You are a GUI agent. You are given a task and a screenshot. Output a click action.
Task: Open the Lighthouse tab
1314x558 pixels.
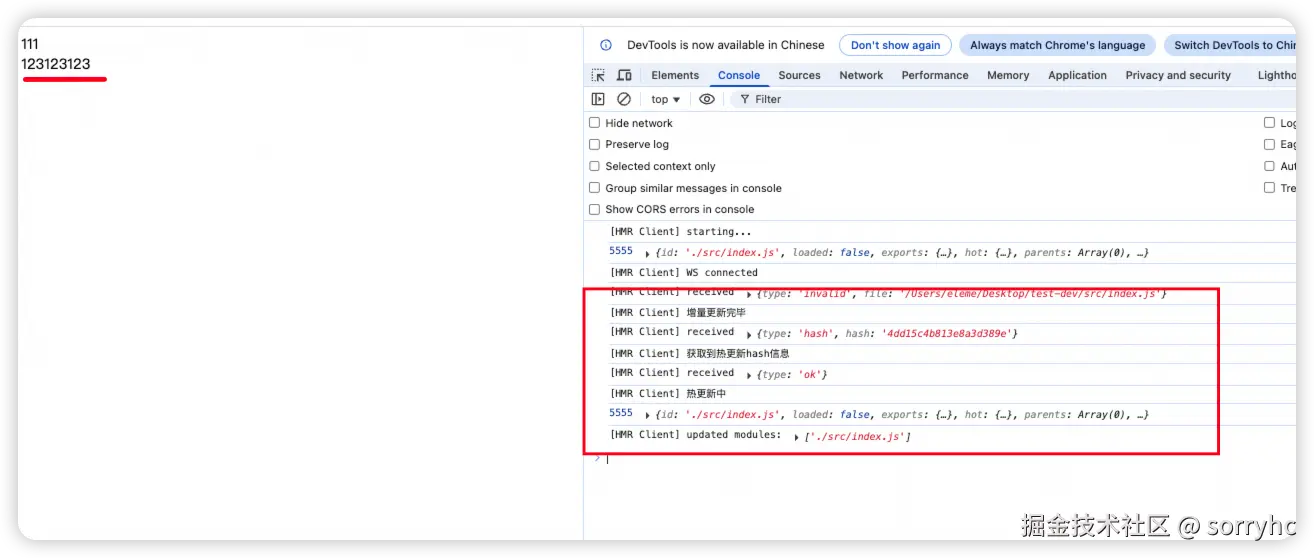click(1276, 75)
